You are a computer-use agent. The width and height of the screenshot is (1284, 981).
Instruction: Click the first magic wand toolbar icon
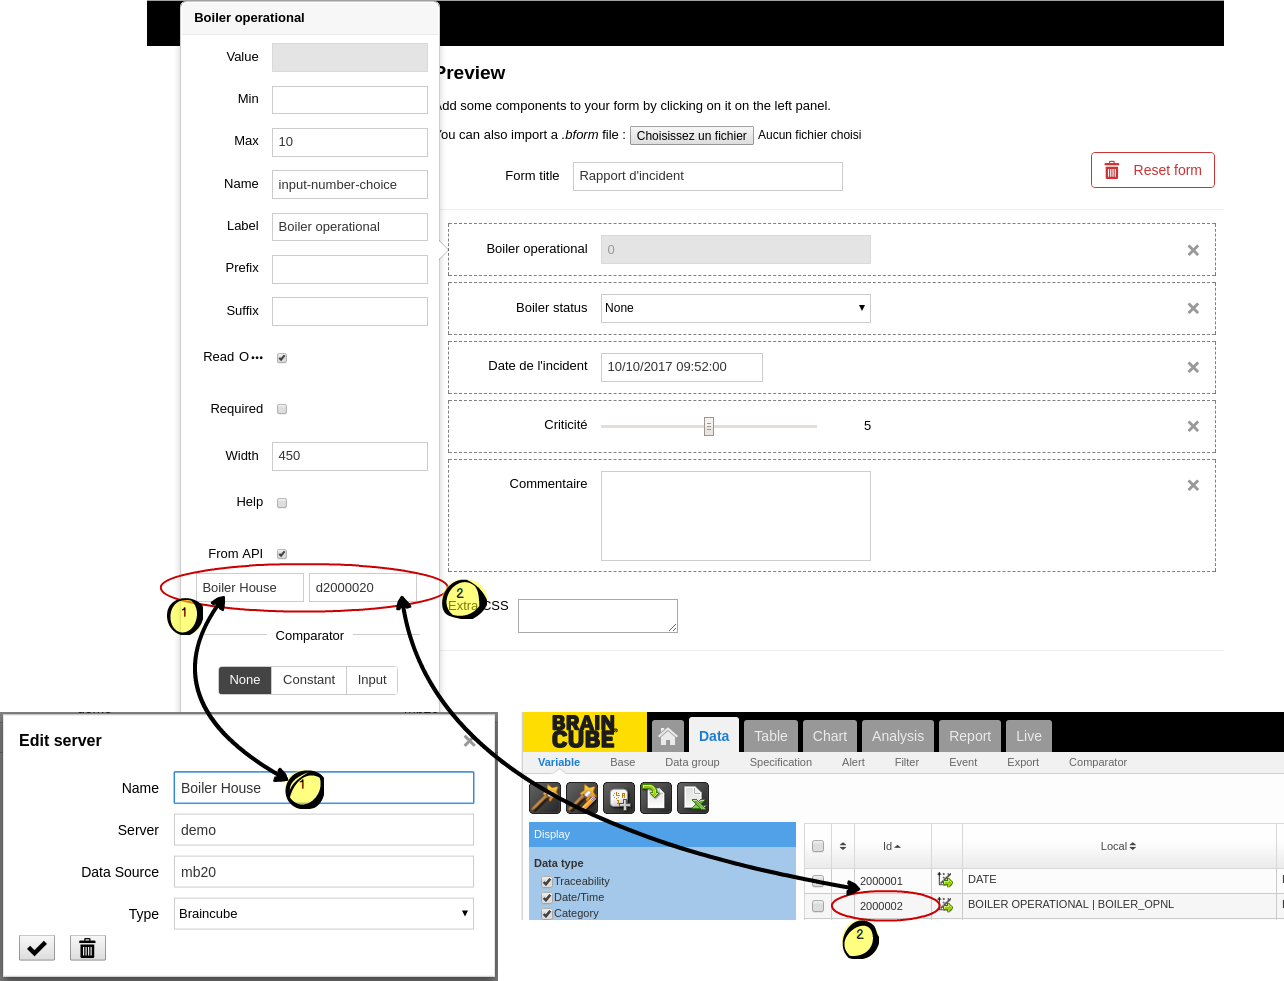545,798
